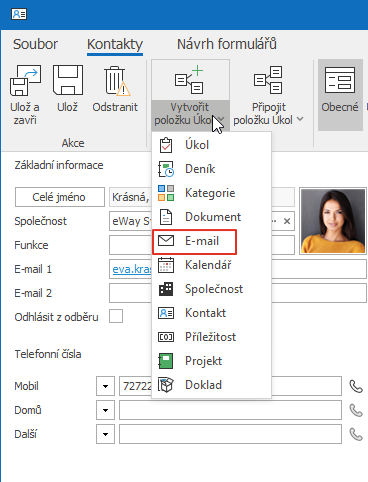This screenshot has width=368, height=482.
Task: Click the Kategorie colored squares icon
Action: 166,193
